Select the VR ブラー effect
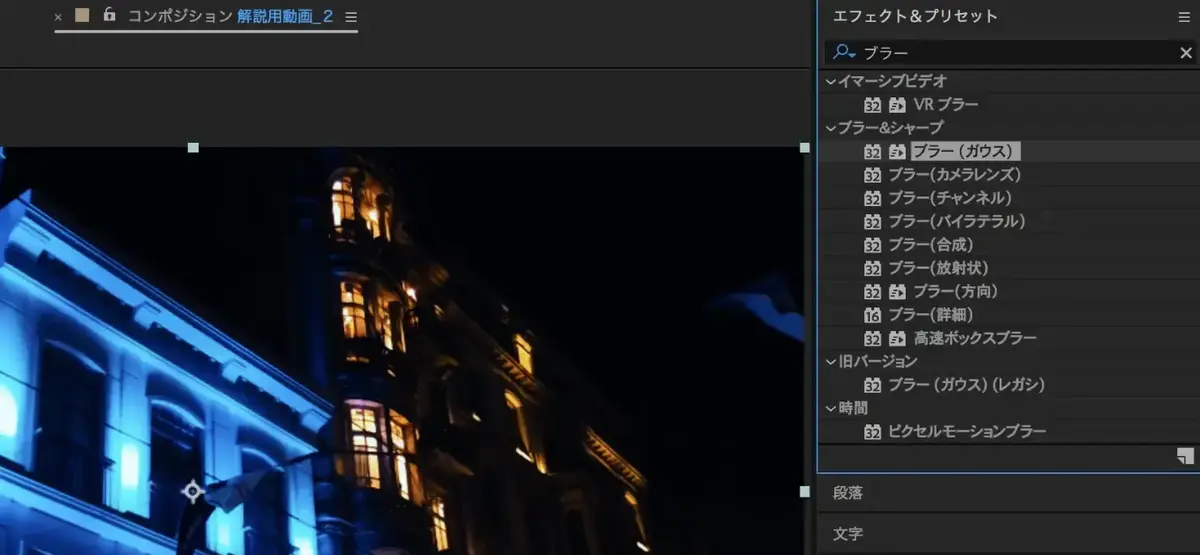 [x=945, y=104]
